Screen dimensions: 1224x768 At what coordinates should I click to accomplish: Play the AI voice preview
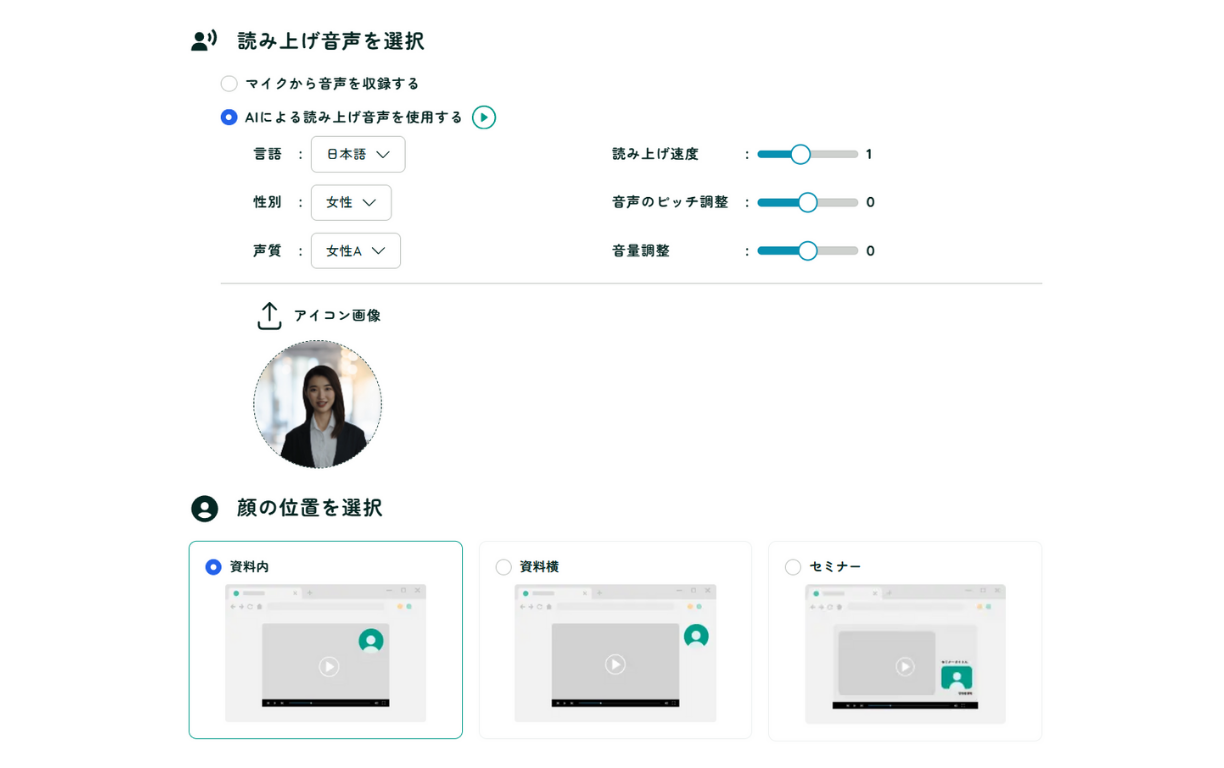(x=484, y=117)
